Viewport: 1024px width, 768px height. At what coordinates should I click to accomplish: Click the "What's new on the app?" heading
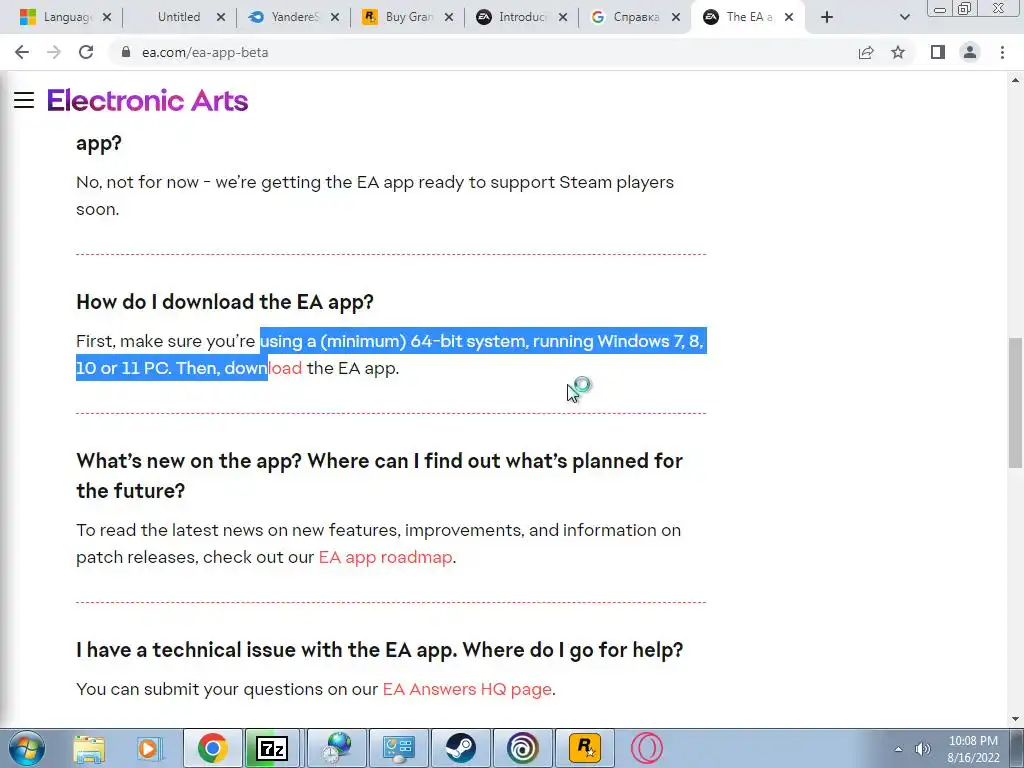[379, 475]
